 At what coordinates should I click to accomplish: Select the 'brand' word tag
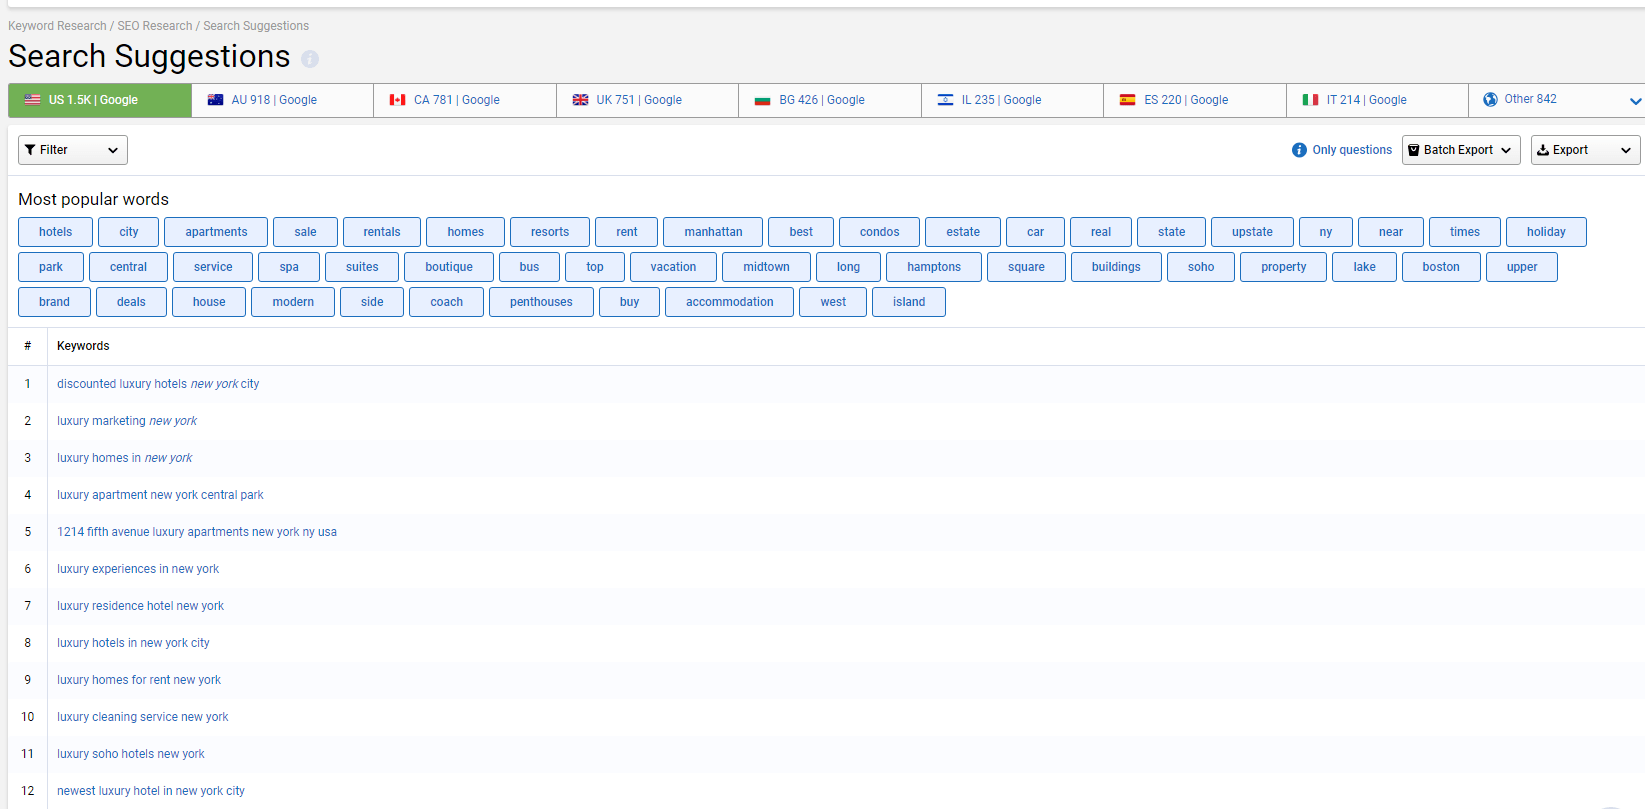tap(55, 302)
